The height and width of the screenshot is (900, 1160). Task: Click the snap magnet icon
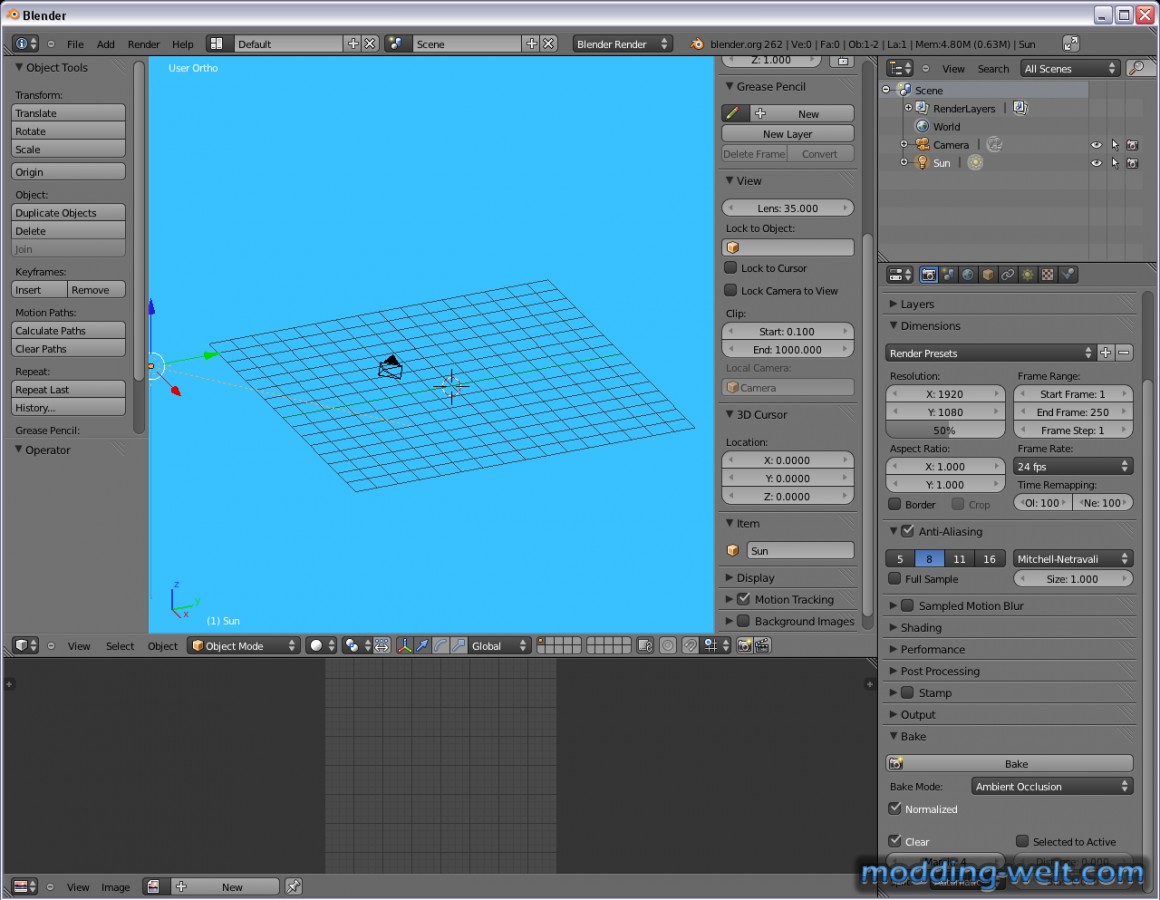[689, 646]
